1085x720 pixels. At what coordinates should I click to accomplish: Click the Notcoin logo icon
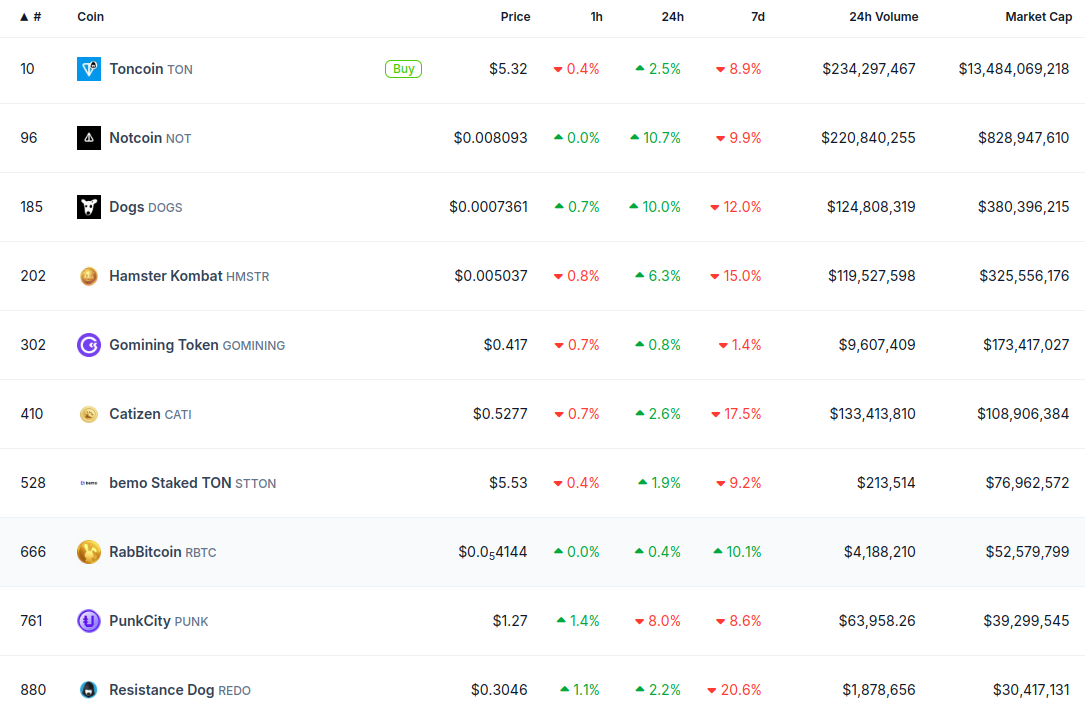[x=89, y=138]
